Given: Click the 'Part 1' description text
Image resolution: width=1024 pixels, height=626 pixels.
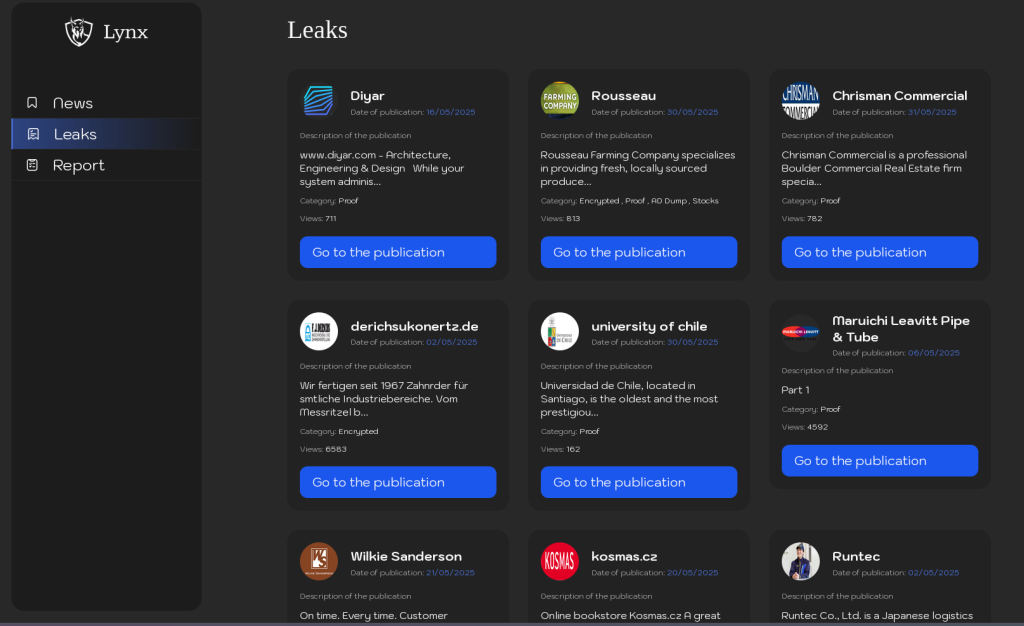Looking at the screenshot, I should tap(795, 390).
